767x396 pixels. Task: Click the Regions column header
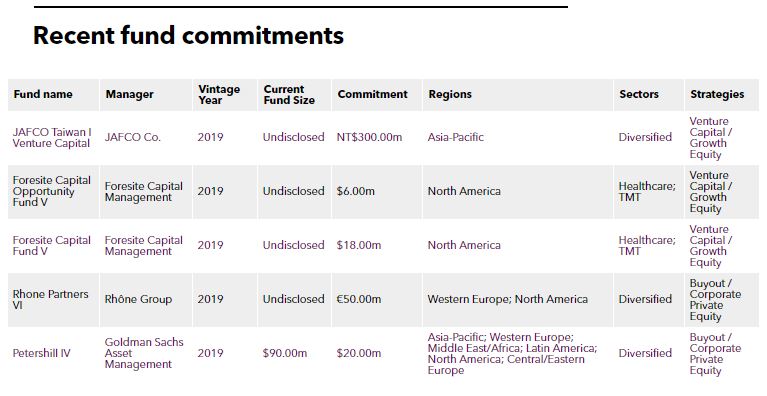[x=450, y=94]
